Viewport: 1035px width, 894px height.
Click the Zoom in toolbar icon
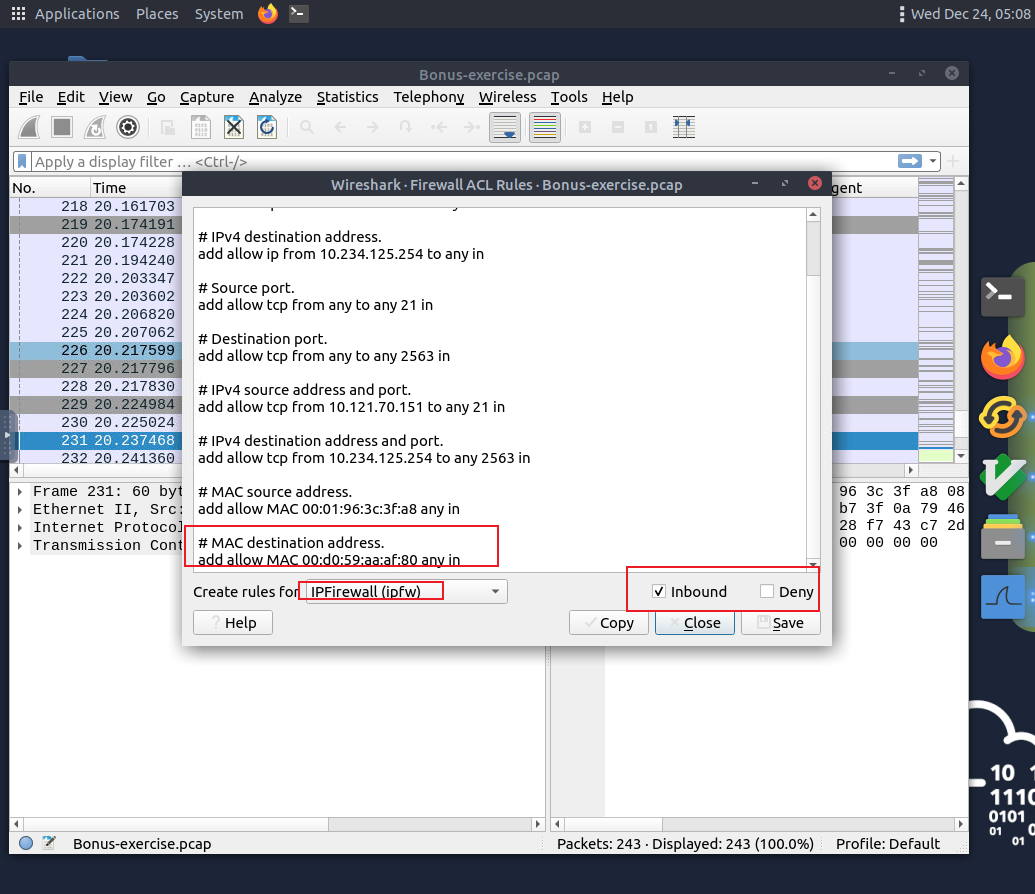(x=585, y=127)
